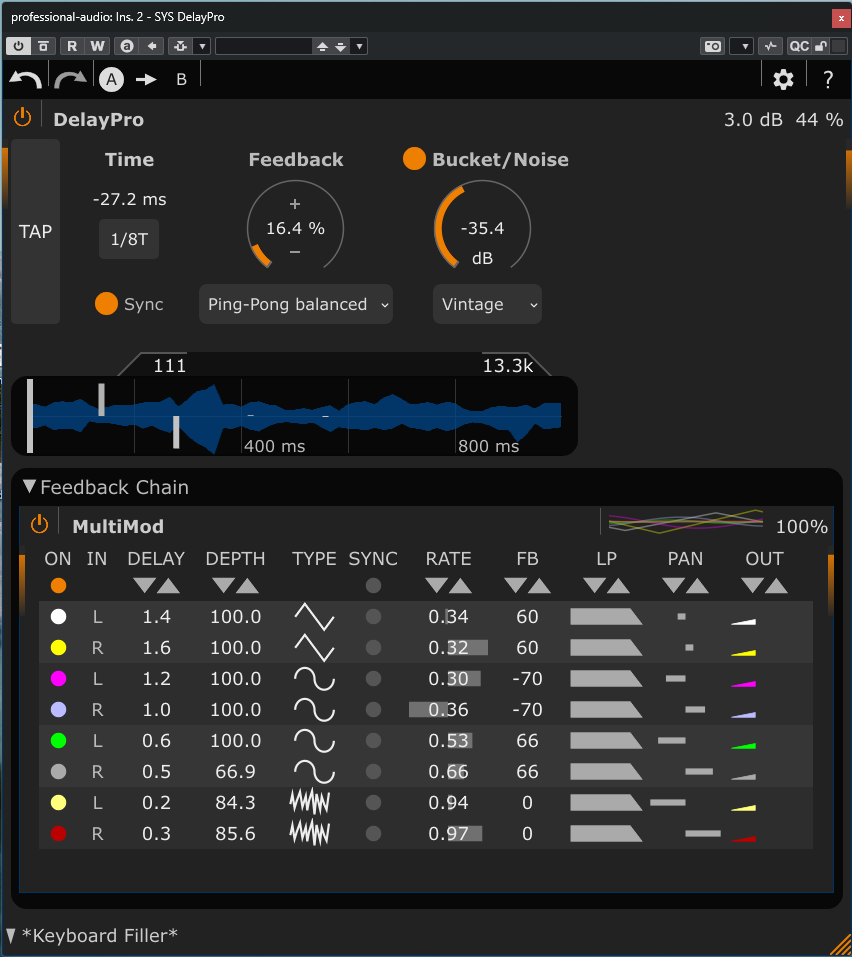Image resolution: width=852 pixels, height=957 pixels.
Task: Open help with the question mark icon
Action: pyautogui.click(x=828, y=80)
